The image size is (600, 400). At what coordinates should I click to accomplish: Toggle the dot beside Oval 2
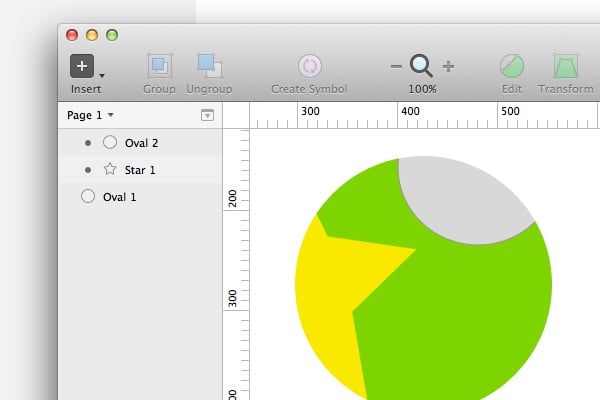point(88,143)
